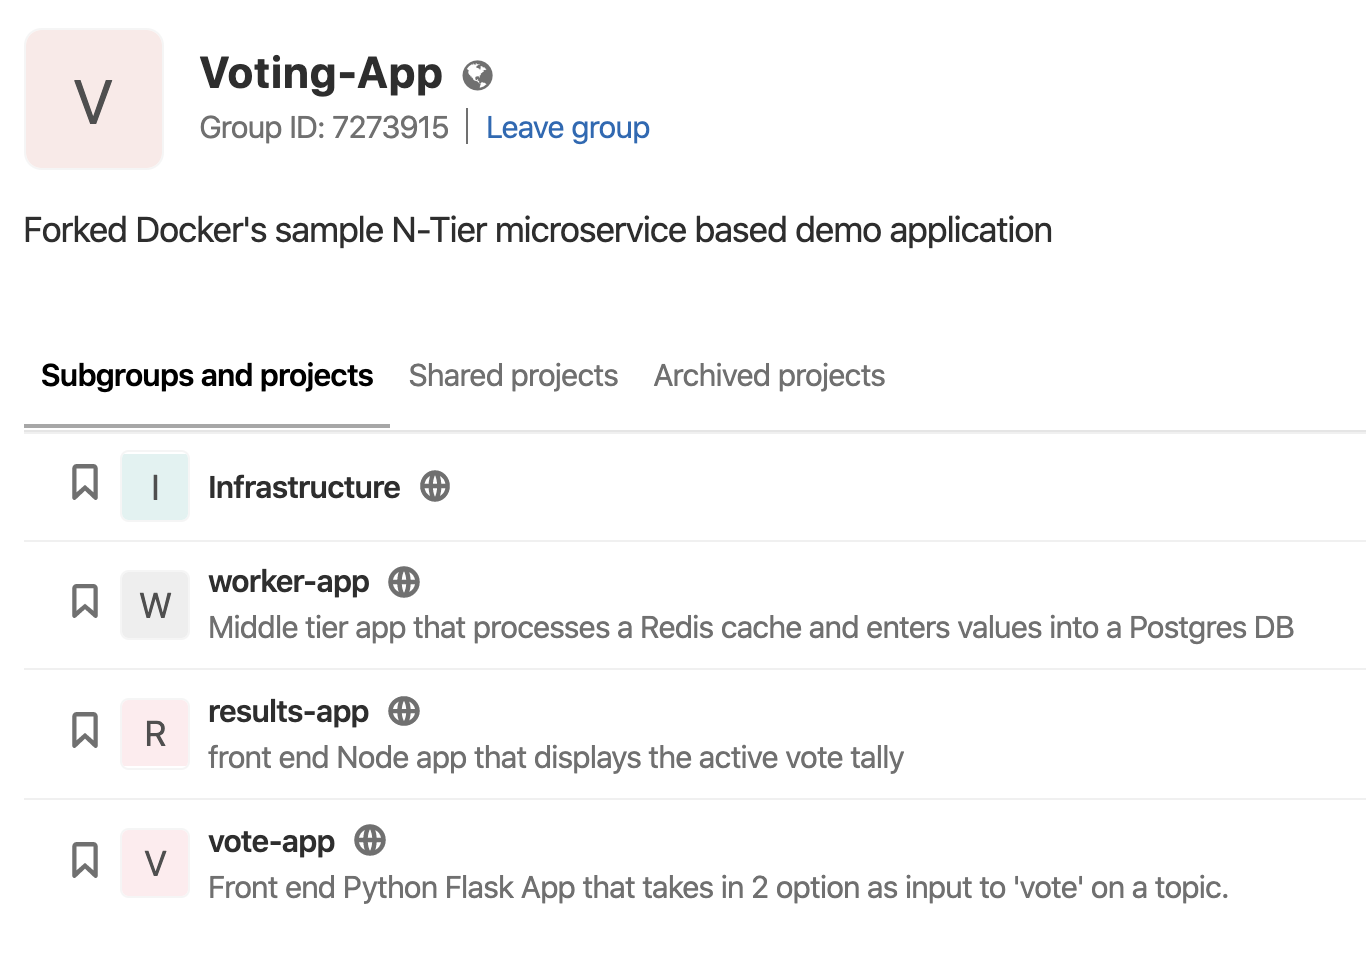
Task: Open the worker-app project
Action: point(289,582)
